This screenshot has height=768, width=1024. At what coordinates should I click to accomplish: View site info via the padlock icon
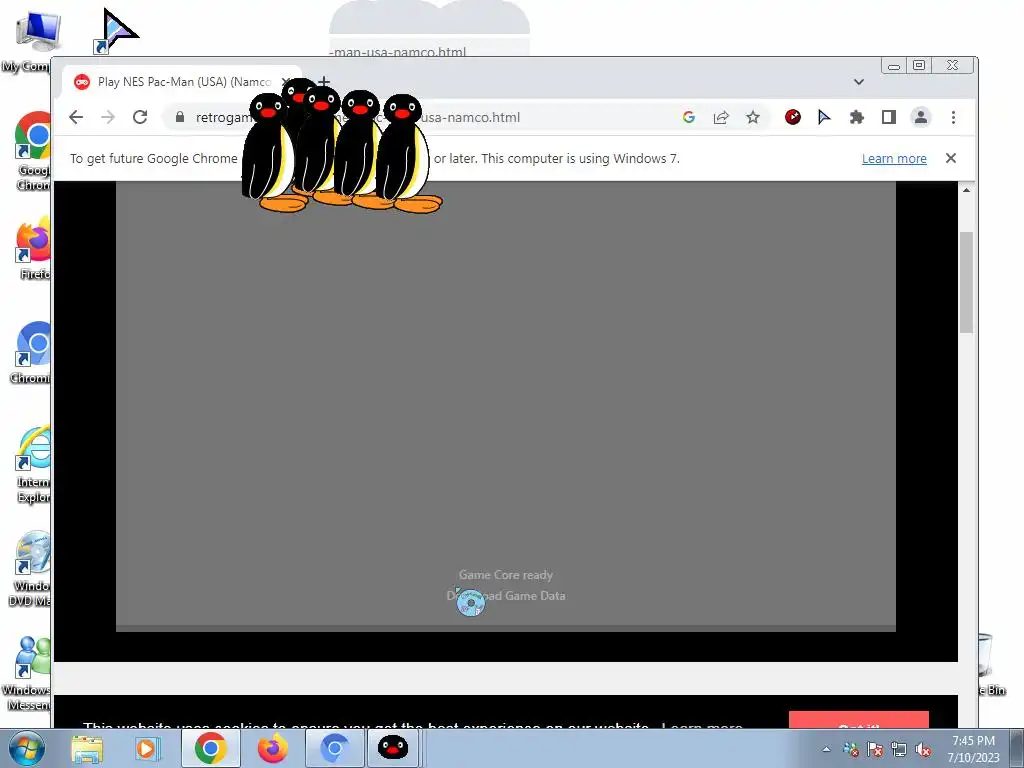click(180, 118)
